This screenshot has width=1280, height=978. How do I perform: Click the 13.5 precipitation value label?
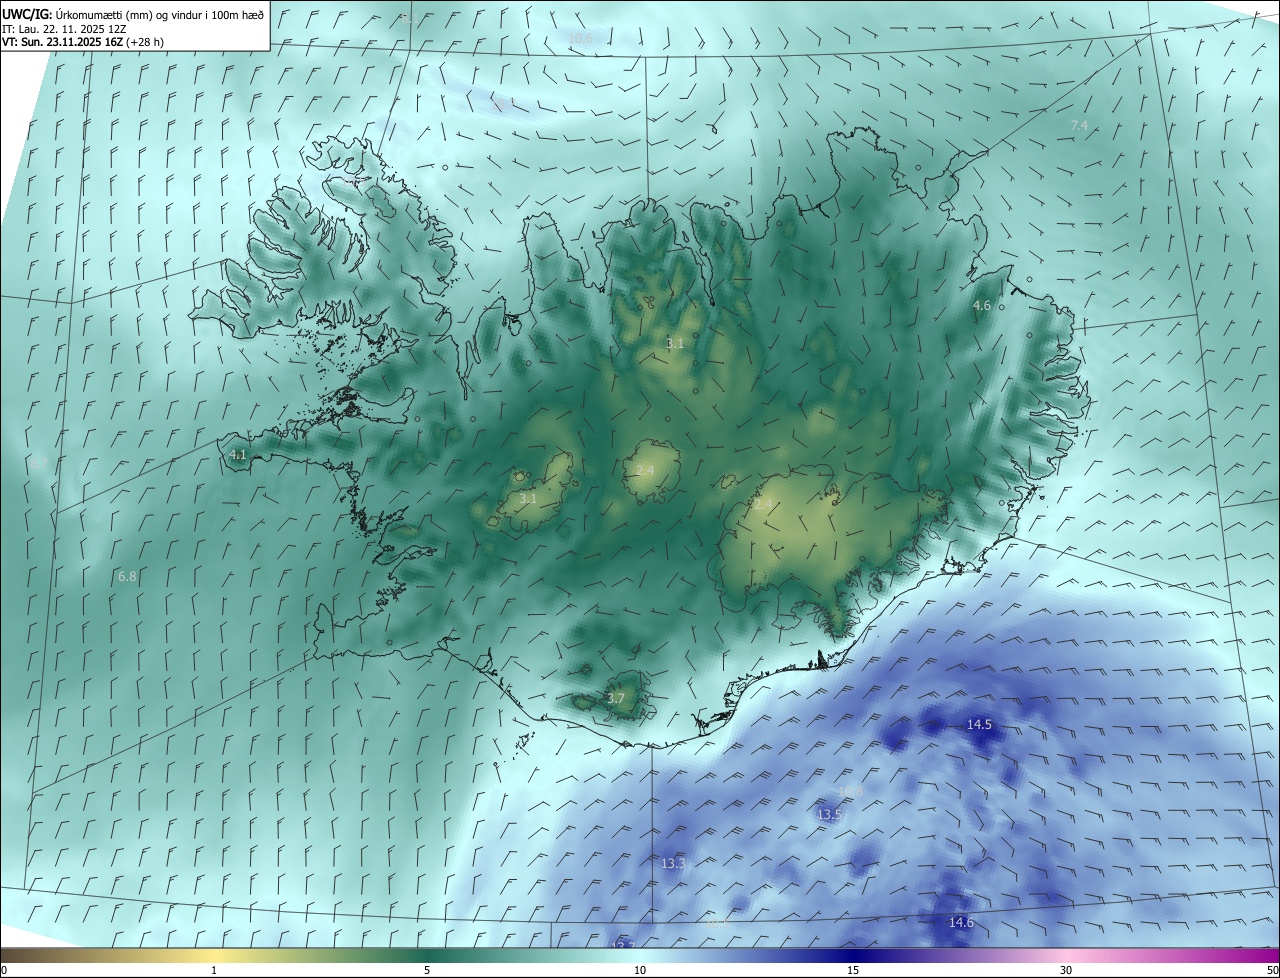click(x=829, y=815)
